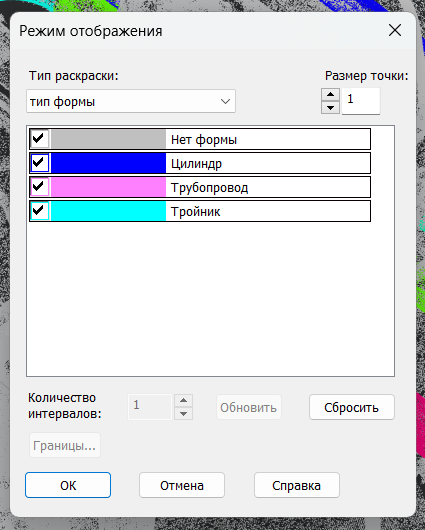This screenshot has height=530, width=425.
Task: Click the Сбросить button
Action: tap(352, 407)
